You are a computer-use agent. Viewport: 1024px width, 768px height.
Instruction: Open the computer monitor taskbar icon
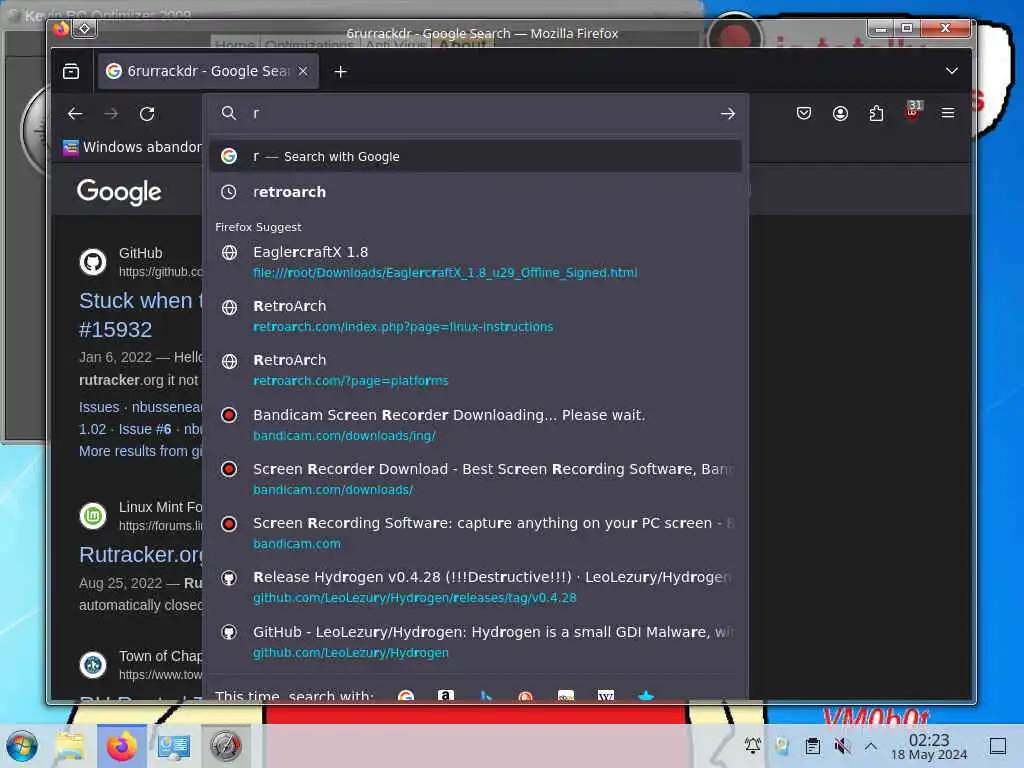pyautogui.click(x=174, y=746)
